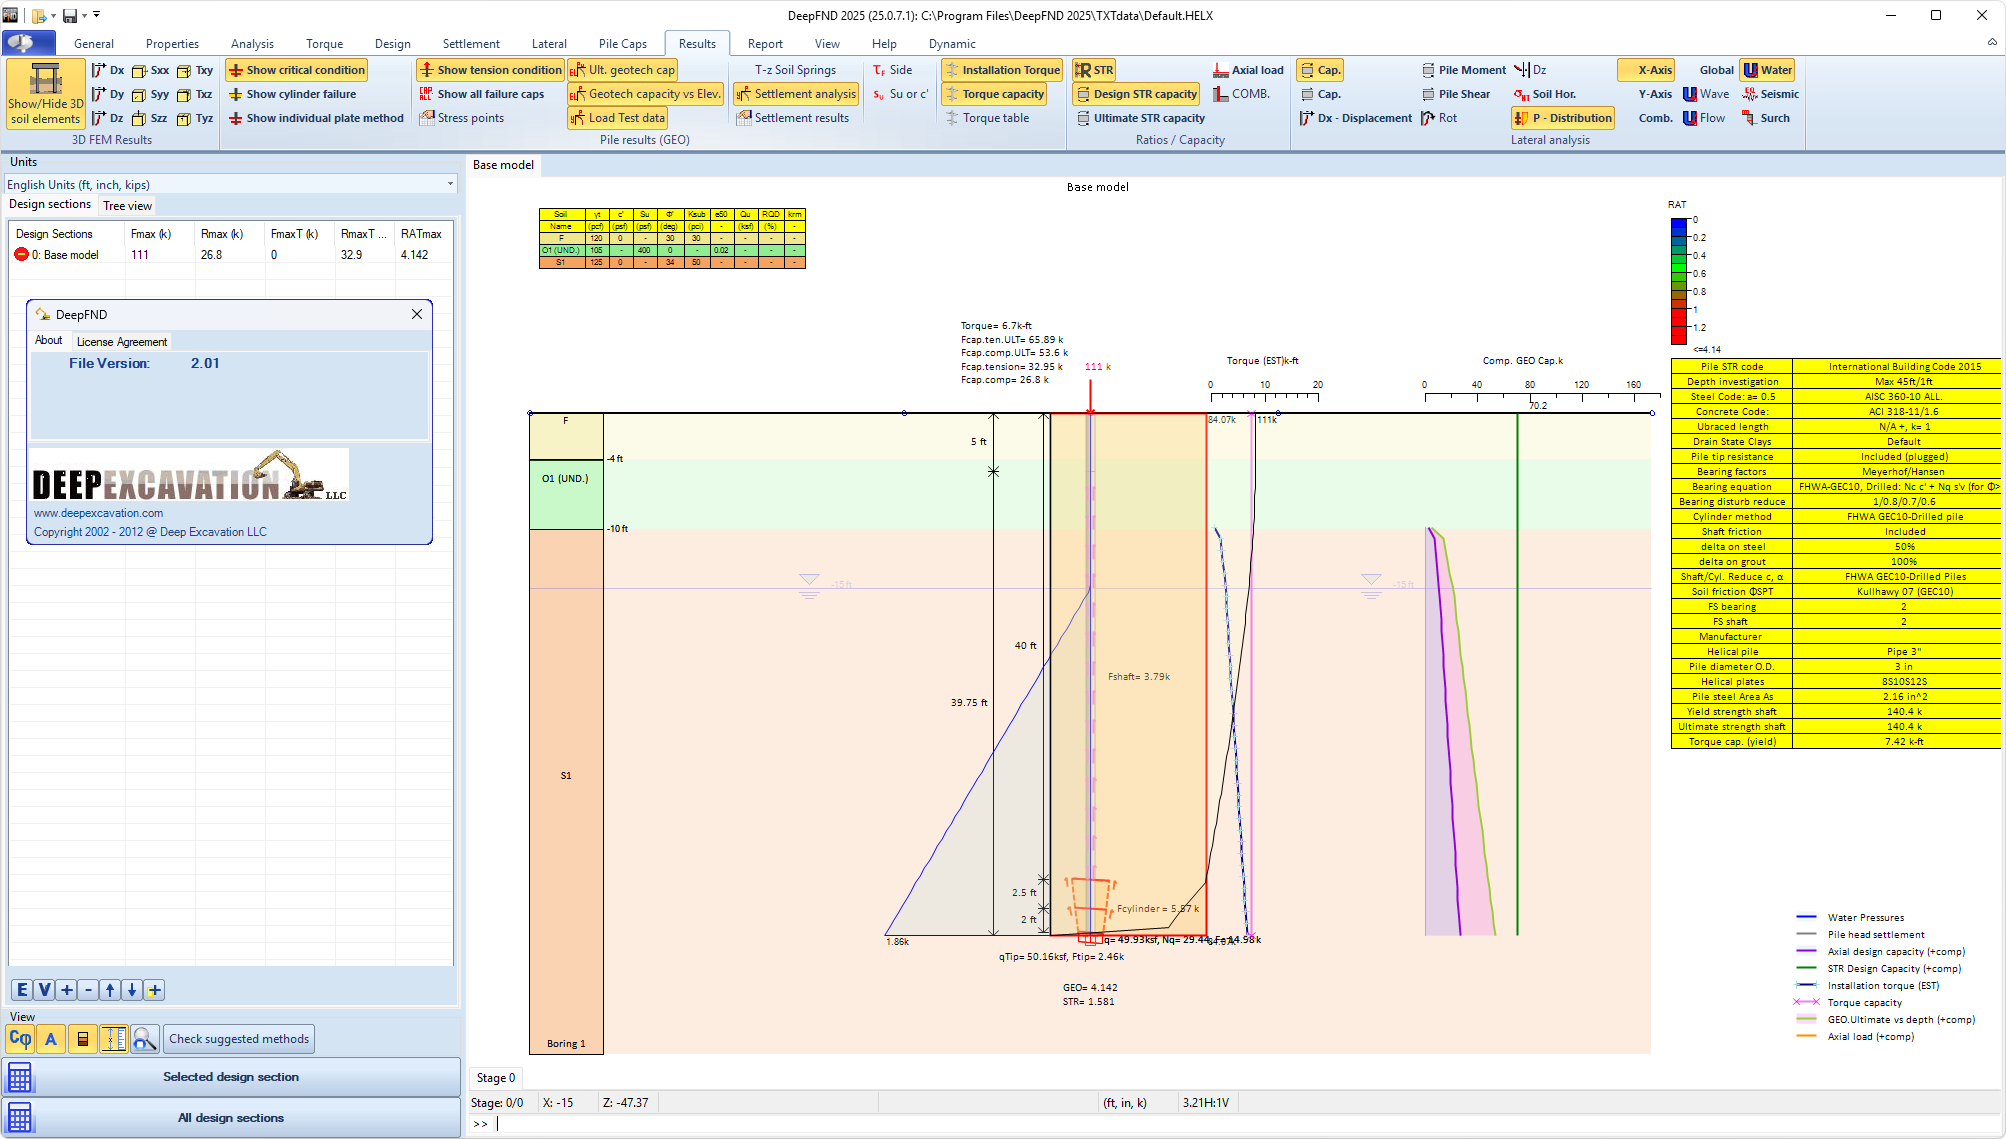Click the plus add design section icon
Viewport: 2006px width, 1139px height.
66,990
